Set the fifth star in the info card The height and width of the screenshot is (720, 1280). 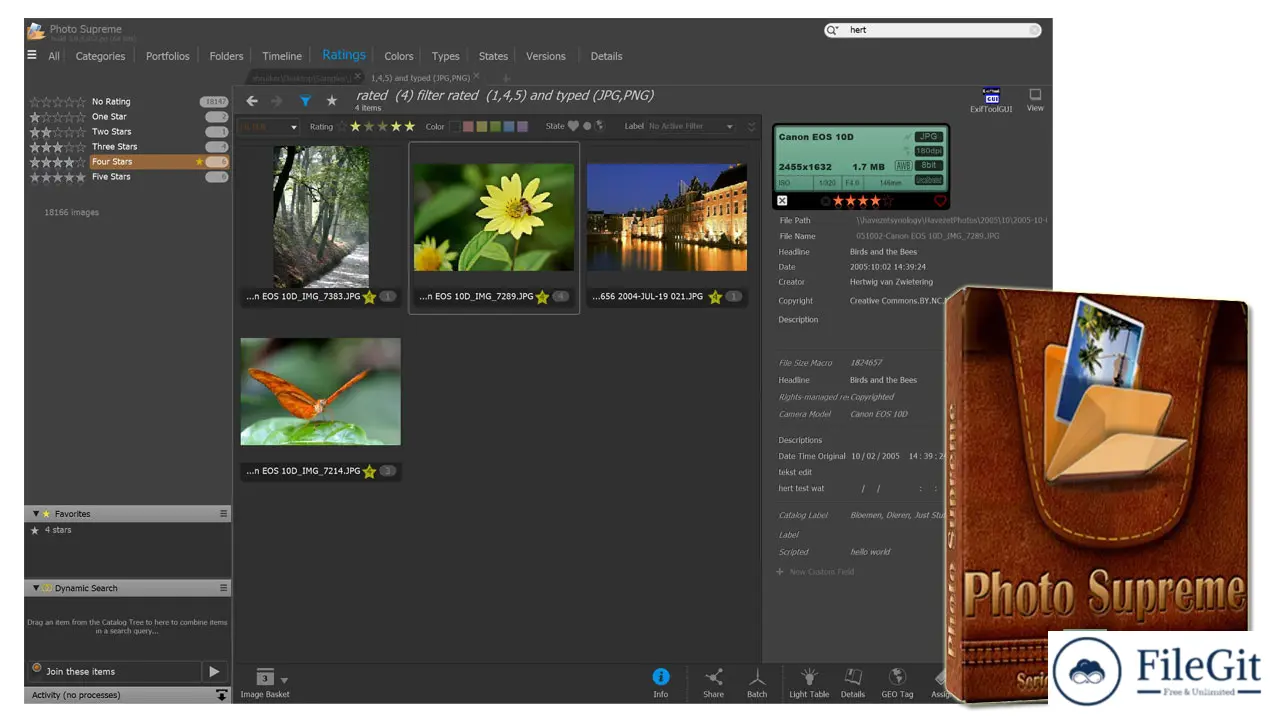(888, 201)
